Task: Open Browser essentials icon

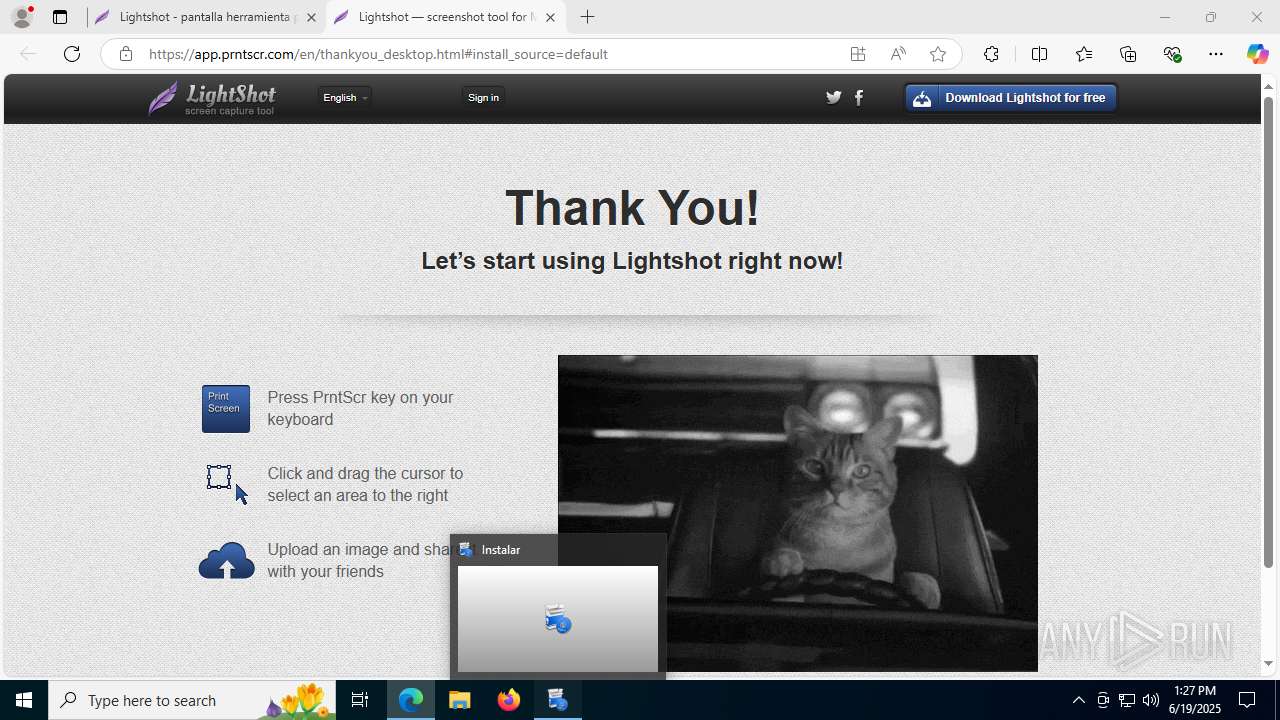Action: point(1173,54)
